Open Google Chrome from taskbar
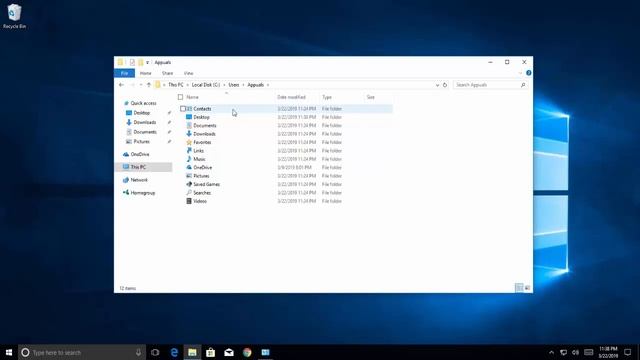This screenshot has height=360, width=640. (x=247, y=352)
